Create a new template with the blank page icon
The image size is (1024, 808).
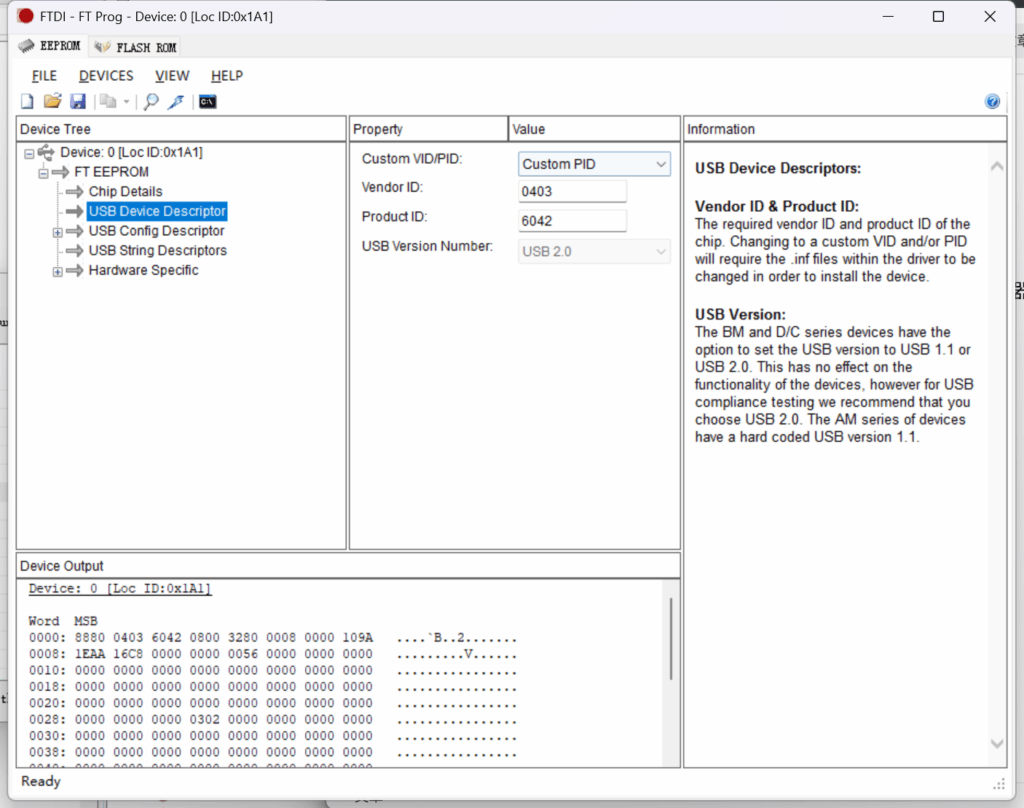(27, 101)
